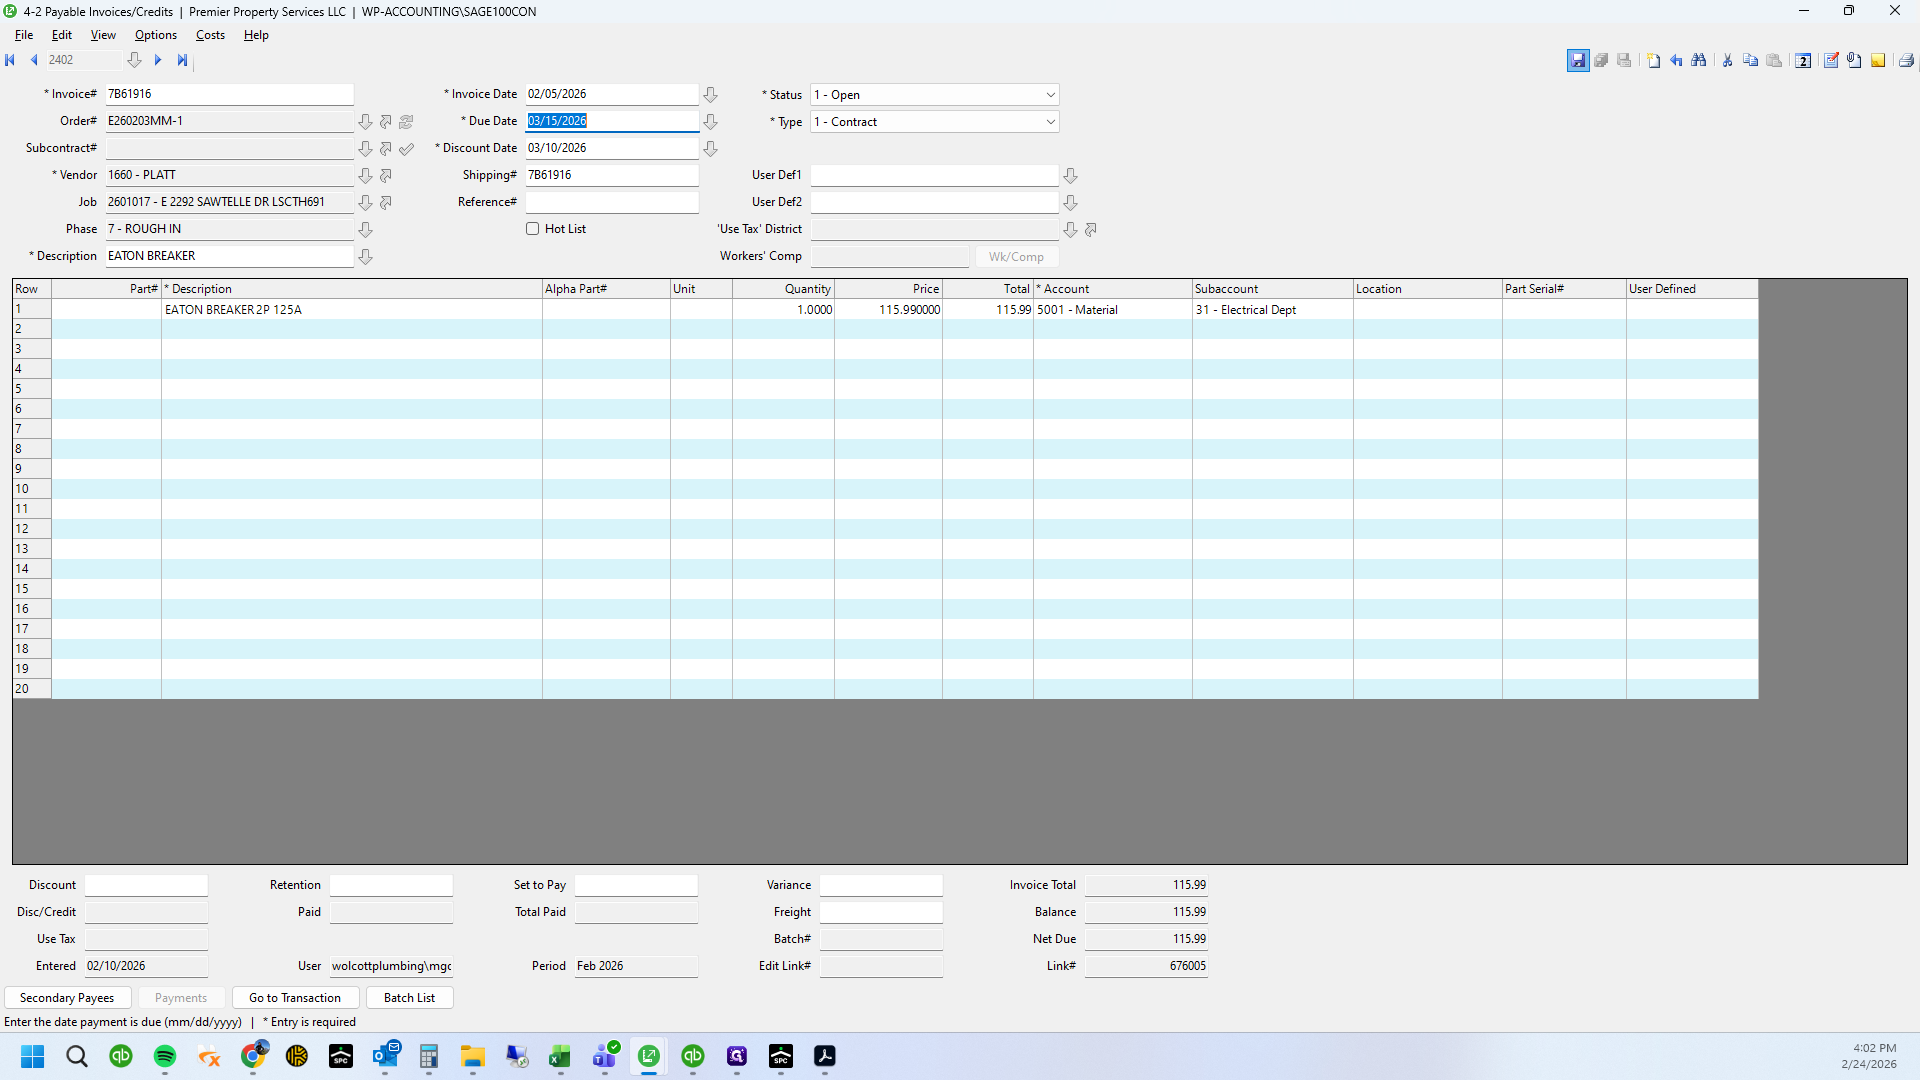Open the Invoice Date lookup arrow

(711, 95)
